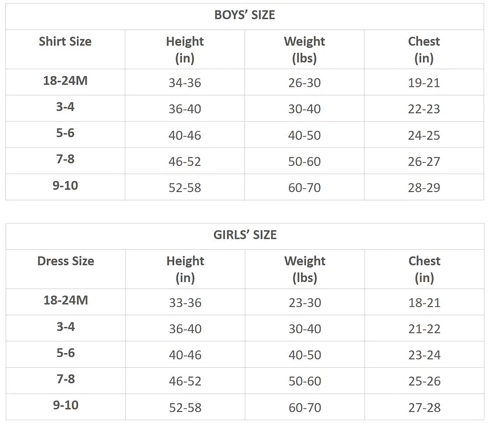This screenshot has width=497, height=423.
Task: Click girls' chest value 23-24
Action: (424, 355)
